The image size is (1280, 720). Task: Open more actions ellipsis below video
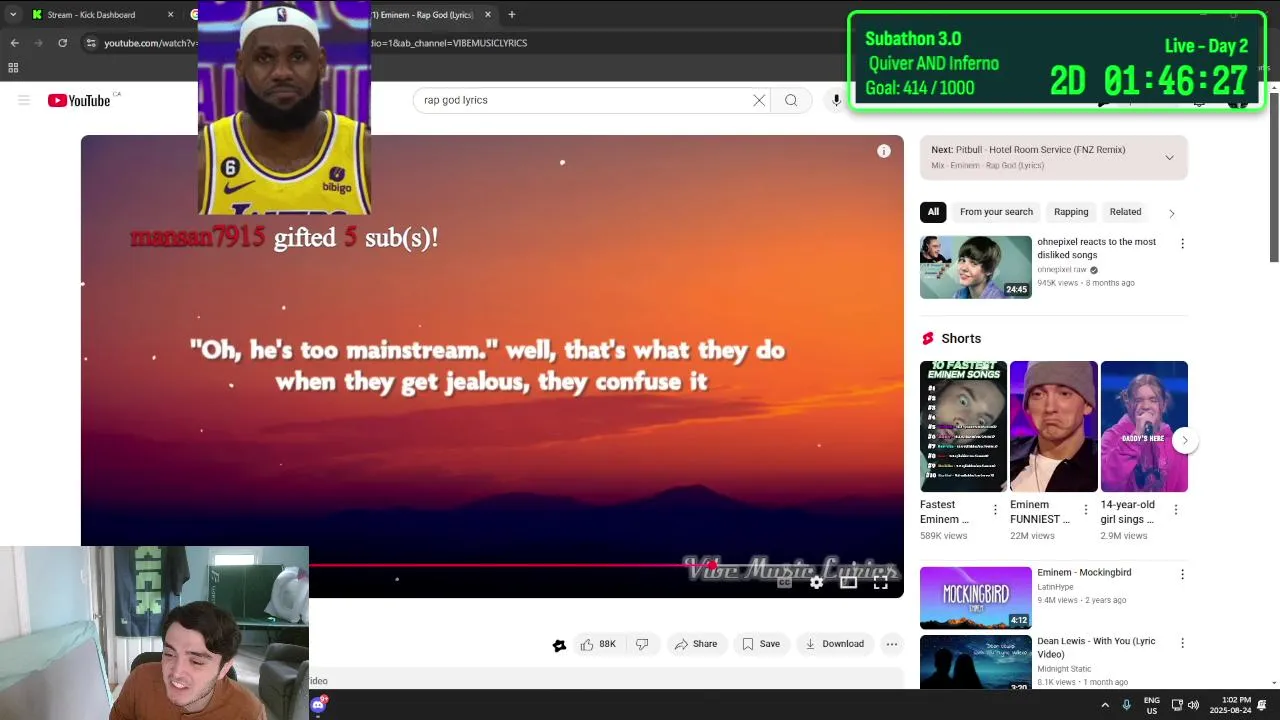click(x=892, y=644)
